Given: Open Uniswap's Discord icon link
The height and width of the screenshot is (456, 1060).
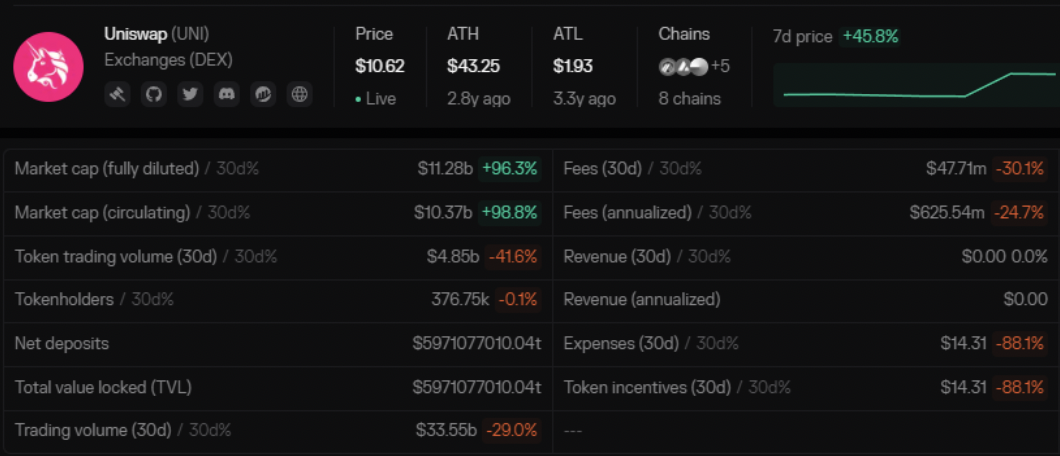Looking at the screenshot, I should click(227, 94).
